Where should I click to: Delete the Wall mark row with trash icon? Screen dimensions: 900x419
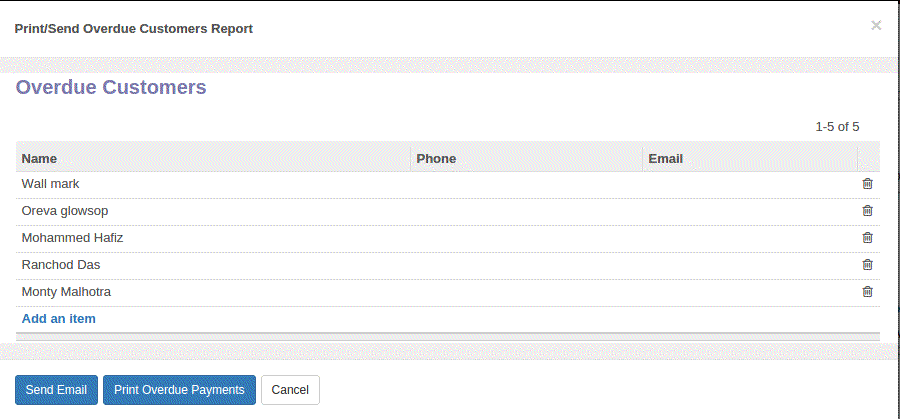[867, 184]
